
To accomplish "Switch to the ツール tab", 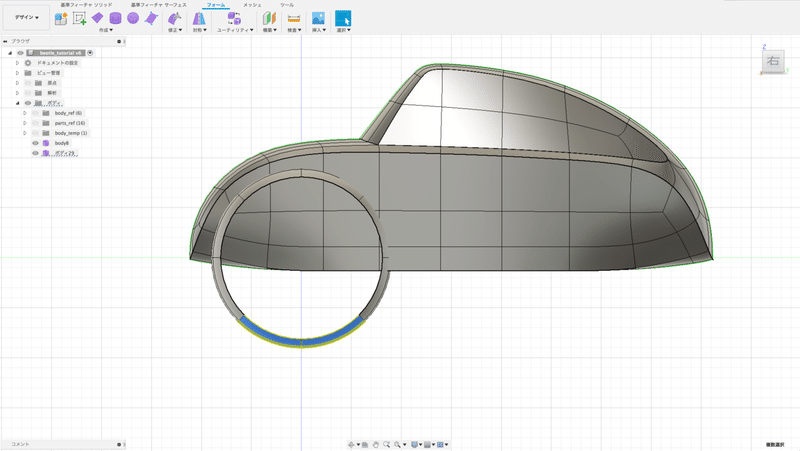I will coord(287,5).
